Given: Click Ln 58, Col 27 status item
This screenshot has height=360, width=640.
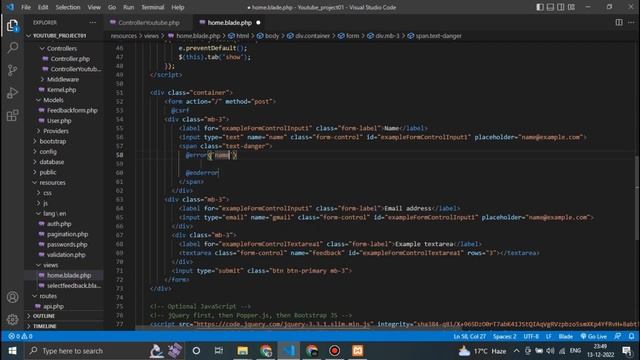Looking at the screenshot, I should click(469, 336).
